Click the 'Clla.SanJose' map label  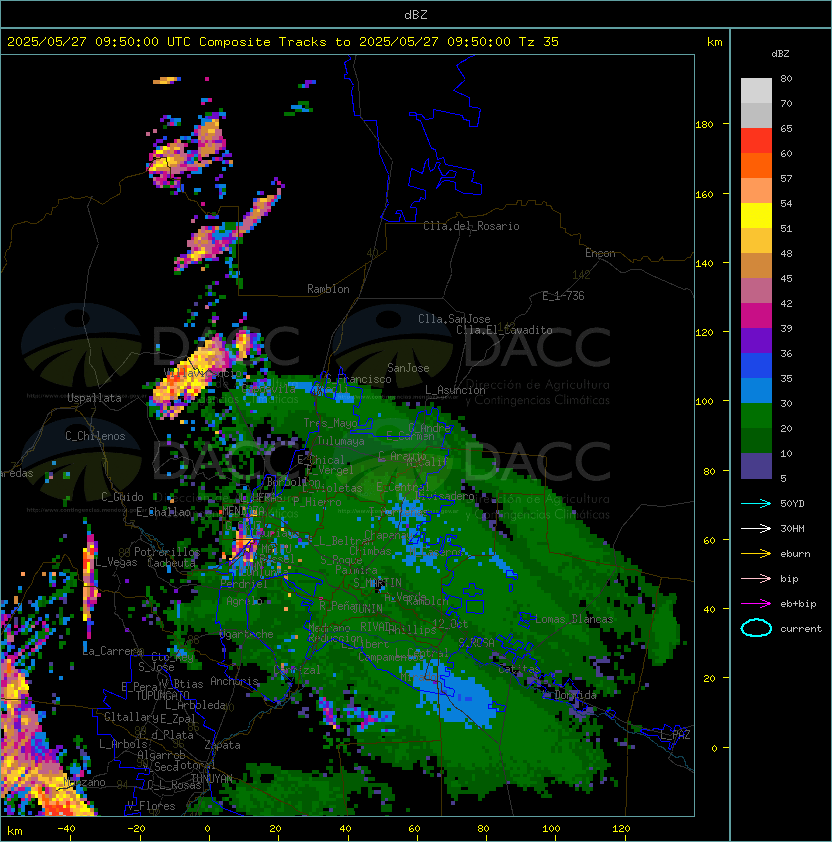point(454,319)
